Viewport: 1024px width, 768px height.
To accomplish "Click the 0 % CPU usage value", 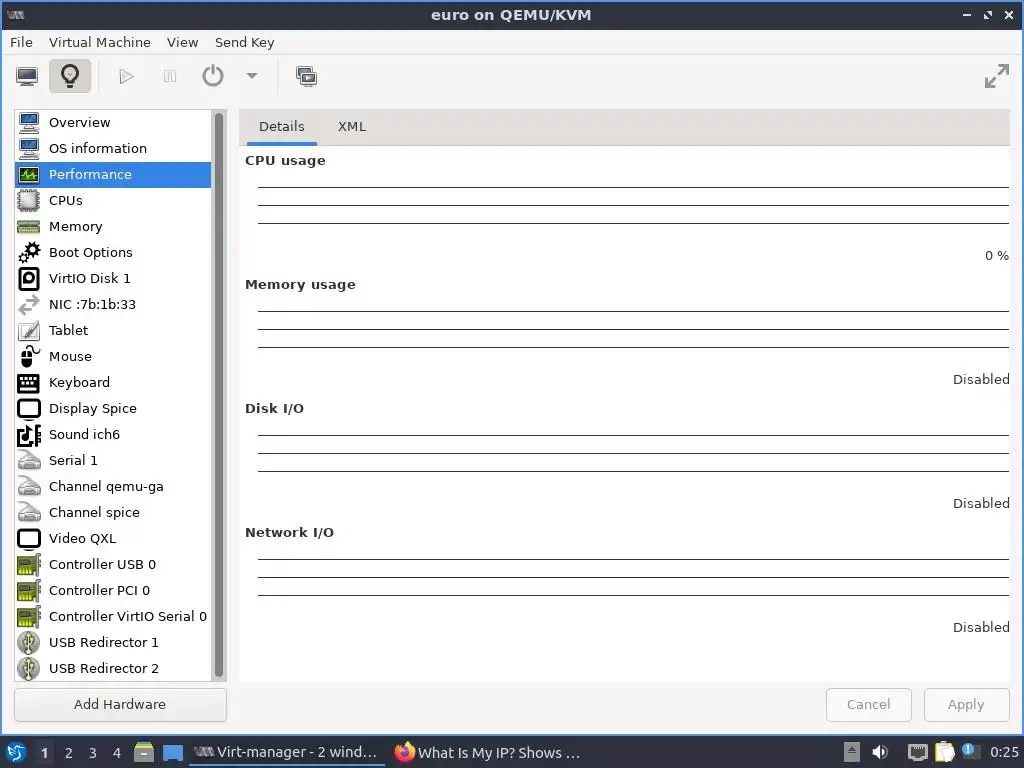I will click(x=997, y=256).
